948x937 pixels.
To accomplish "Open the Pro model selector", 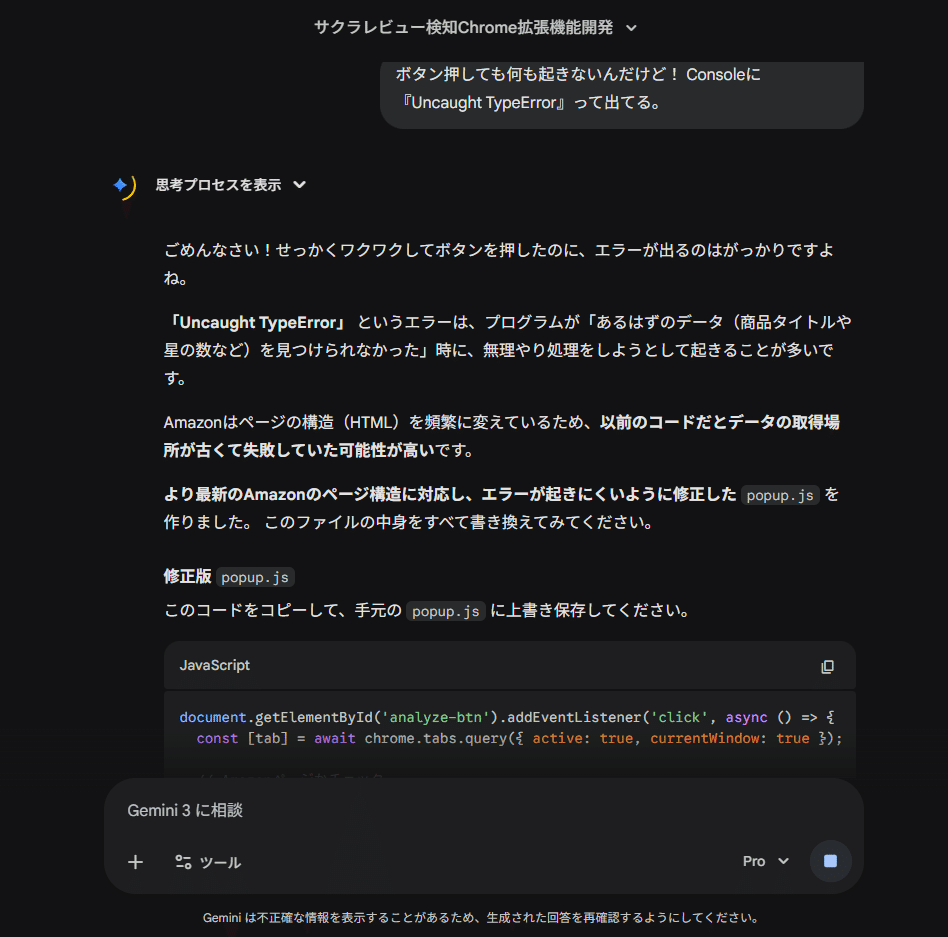I will 765,861.
